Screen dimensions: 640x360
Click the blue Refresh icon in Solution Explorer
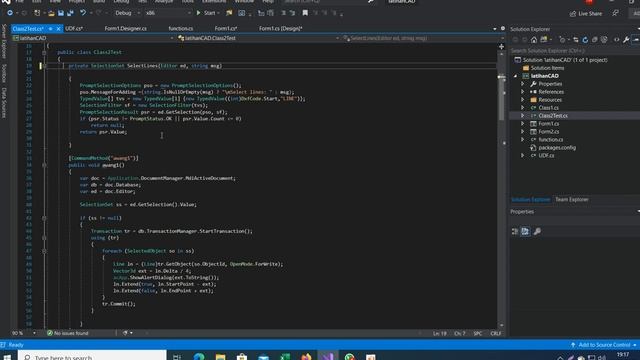pos(585,40)
